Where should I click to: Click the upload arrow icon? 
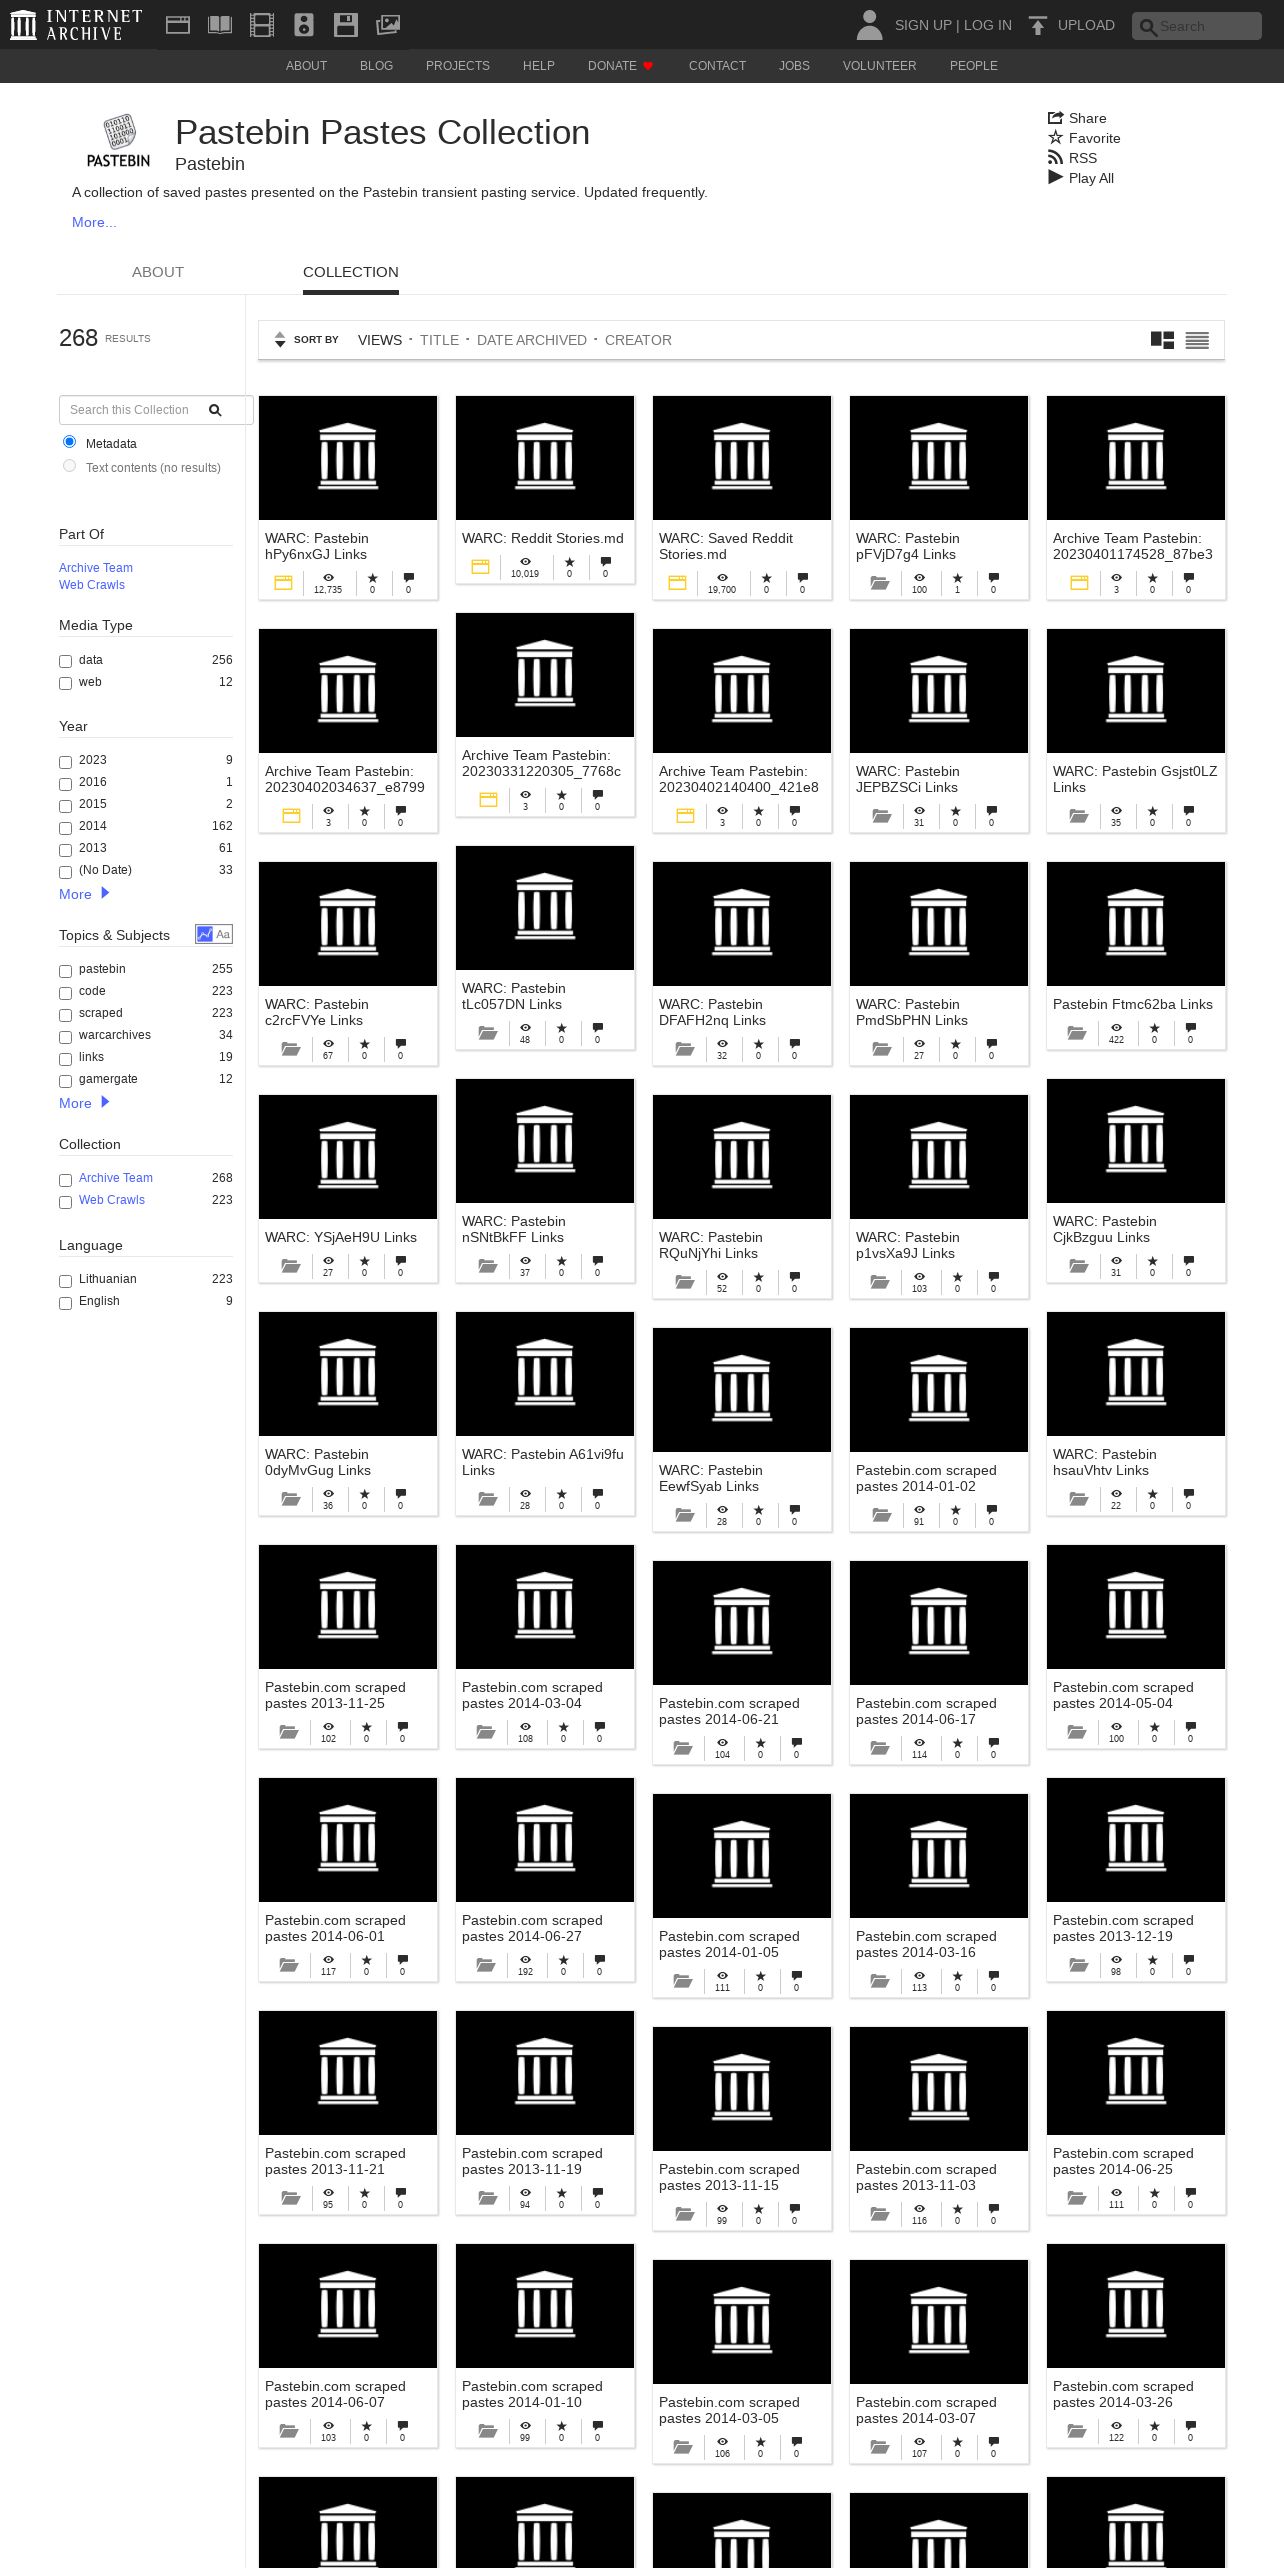[x=1038, y=25]
